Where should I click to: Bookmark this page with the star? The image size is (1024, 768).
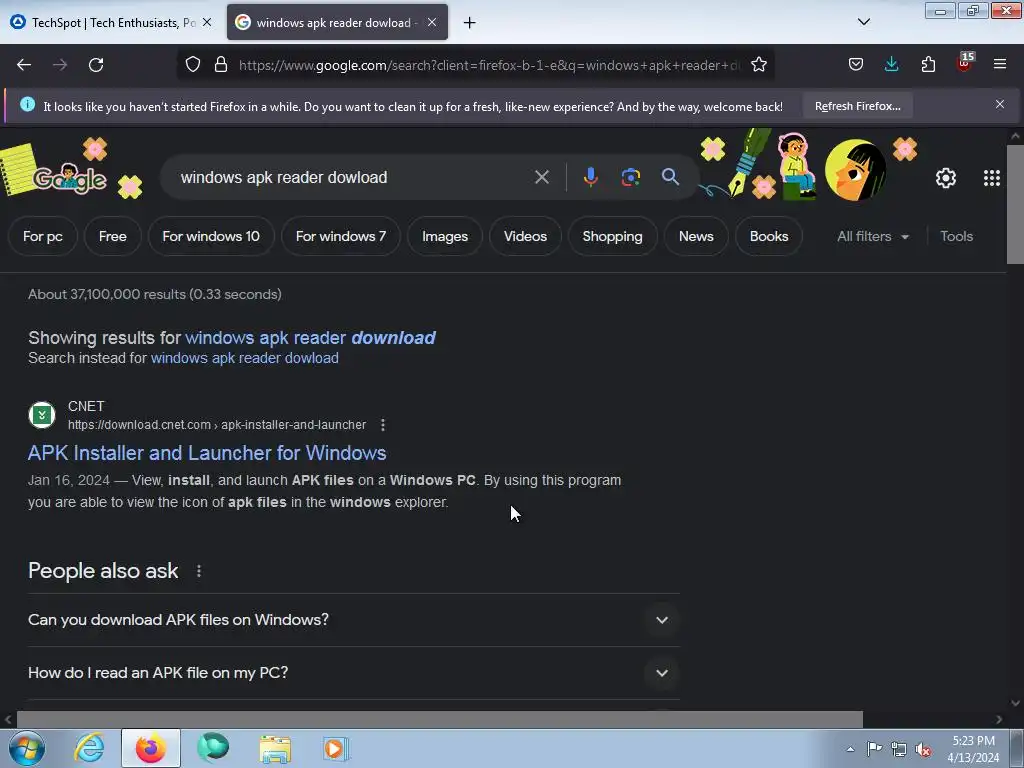(758, 65)
